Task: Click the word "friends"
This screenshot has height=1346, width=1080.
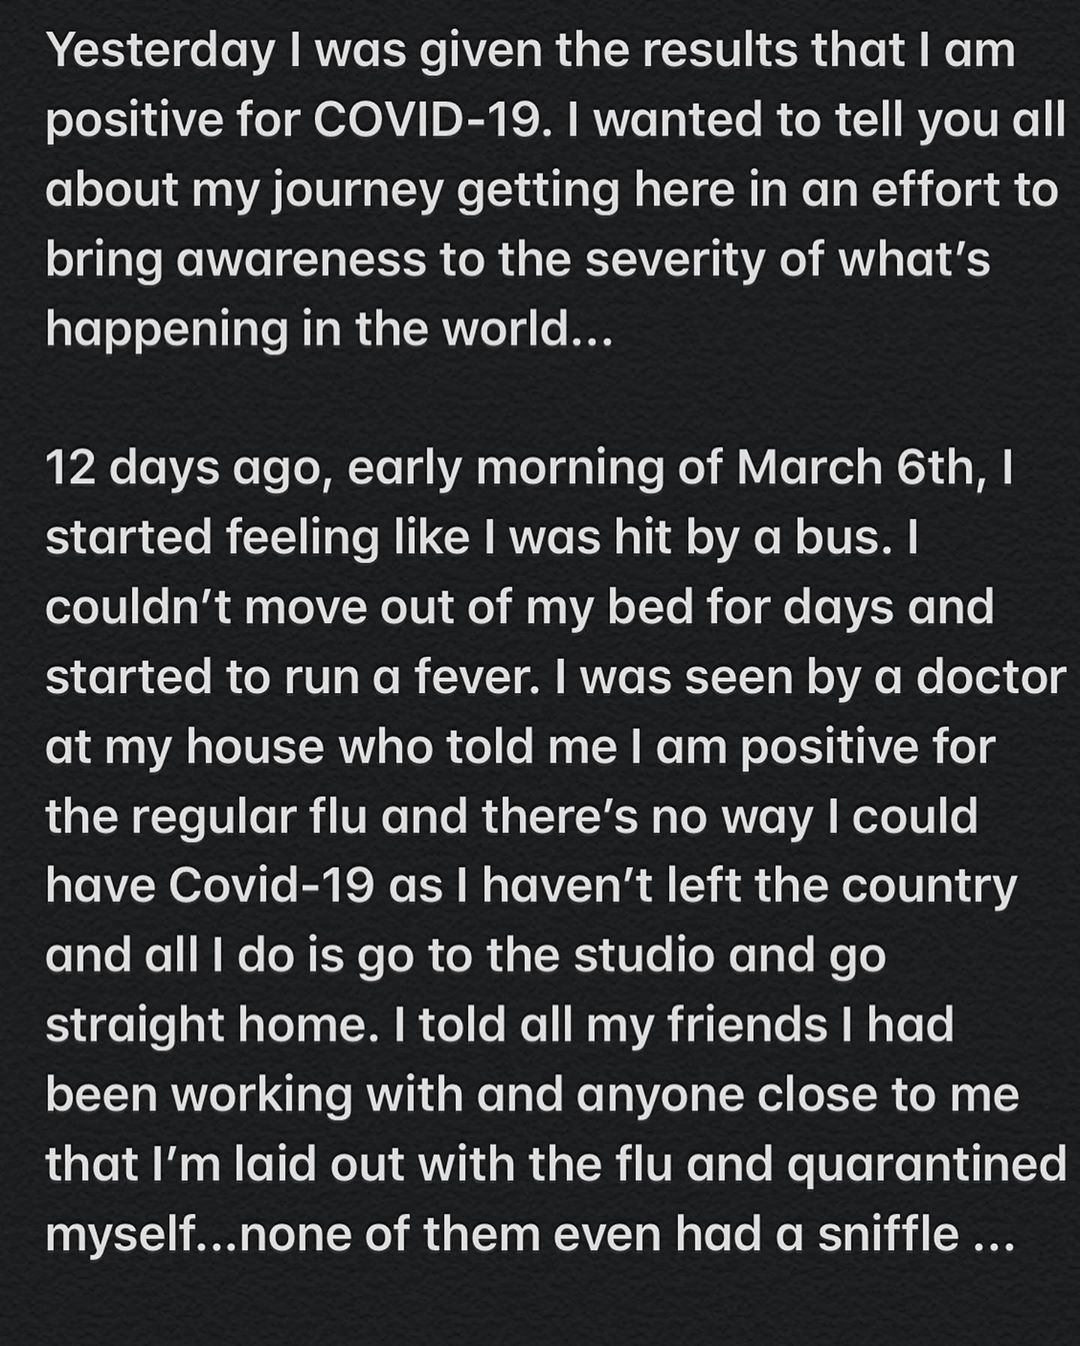Action: pyautogui.click(x=743, y=1026)
